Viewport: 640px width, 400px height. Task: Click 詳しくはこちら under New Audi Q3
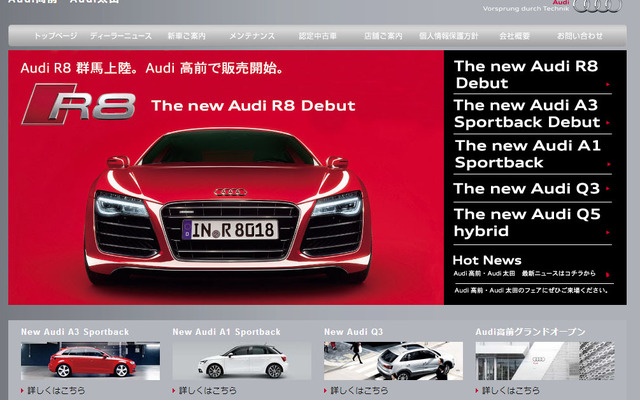[359, 391]
